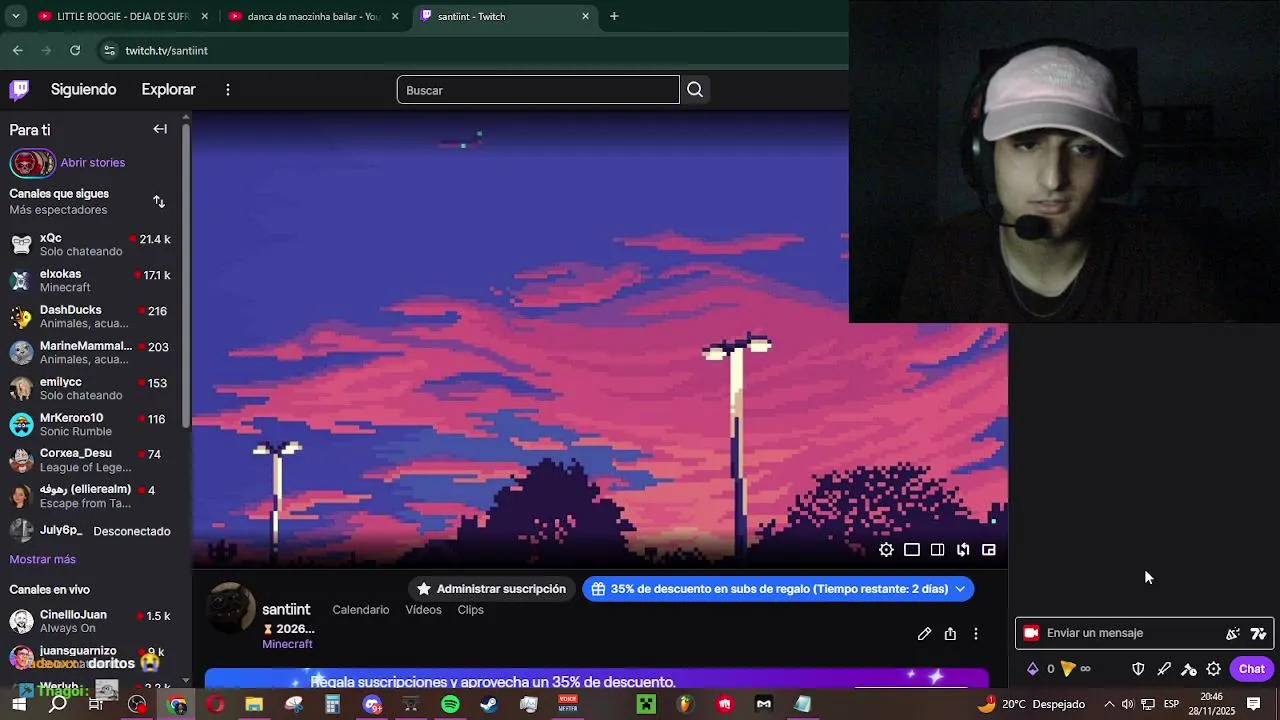Click Abrir stories link

coord(93,162)
